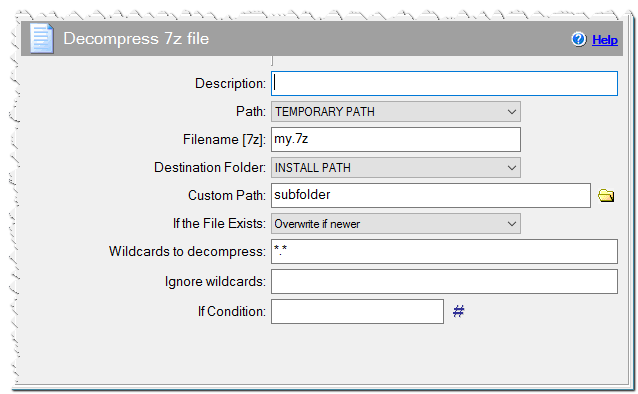Open the Path dropdown showing TEMPORARY PATH
This screenshot has width=638, height=394.
tap(396, 112)
